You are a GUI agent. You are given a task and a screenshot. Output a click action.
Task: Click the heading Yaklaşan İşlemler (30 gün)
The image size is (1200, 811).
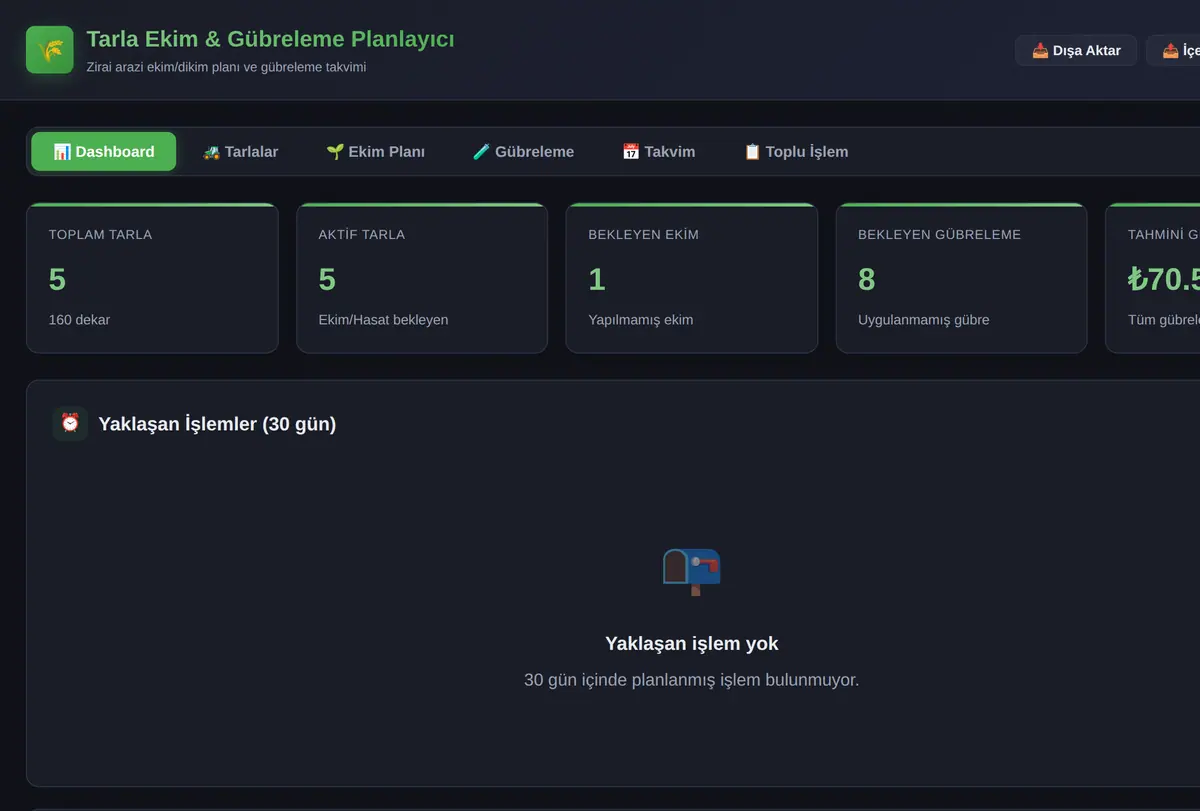click(217, 424)
